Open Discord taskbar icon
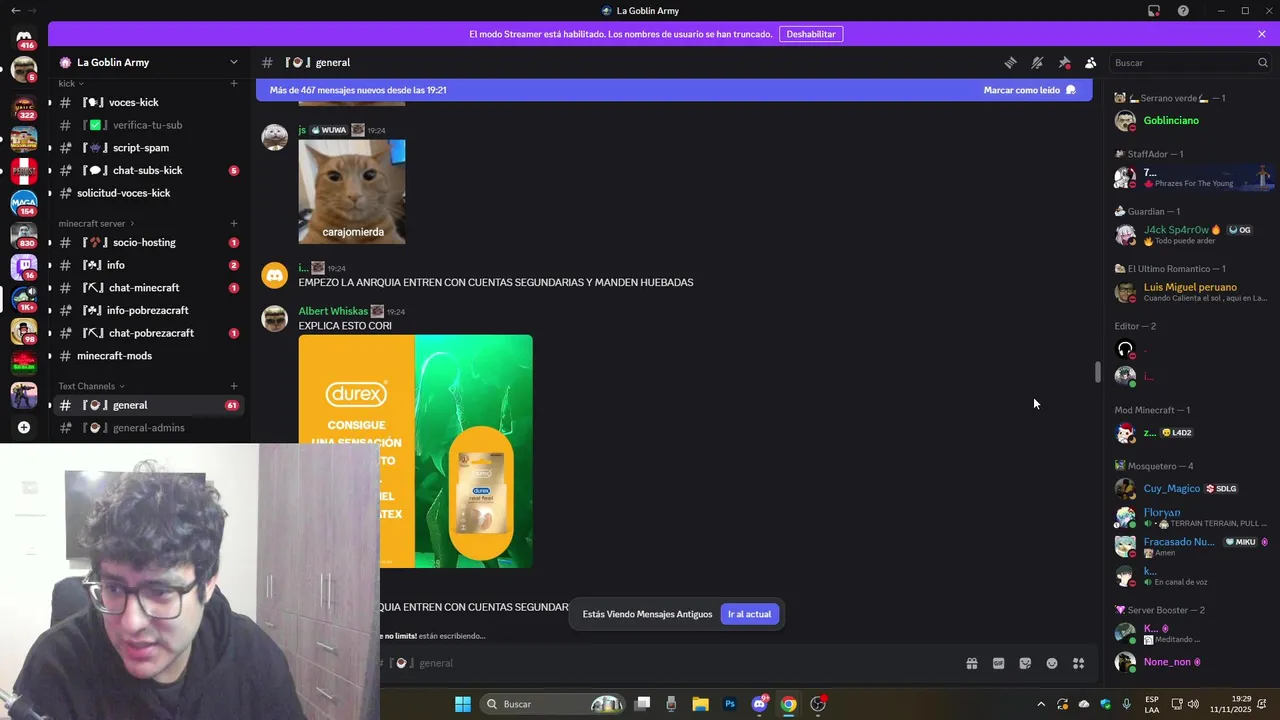This screenshot has height=720, width=1280. pos(759,704)
